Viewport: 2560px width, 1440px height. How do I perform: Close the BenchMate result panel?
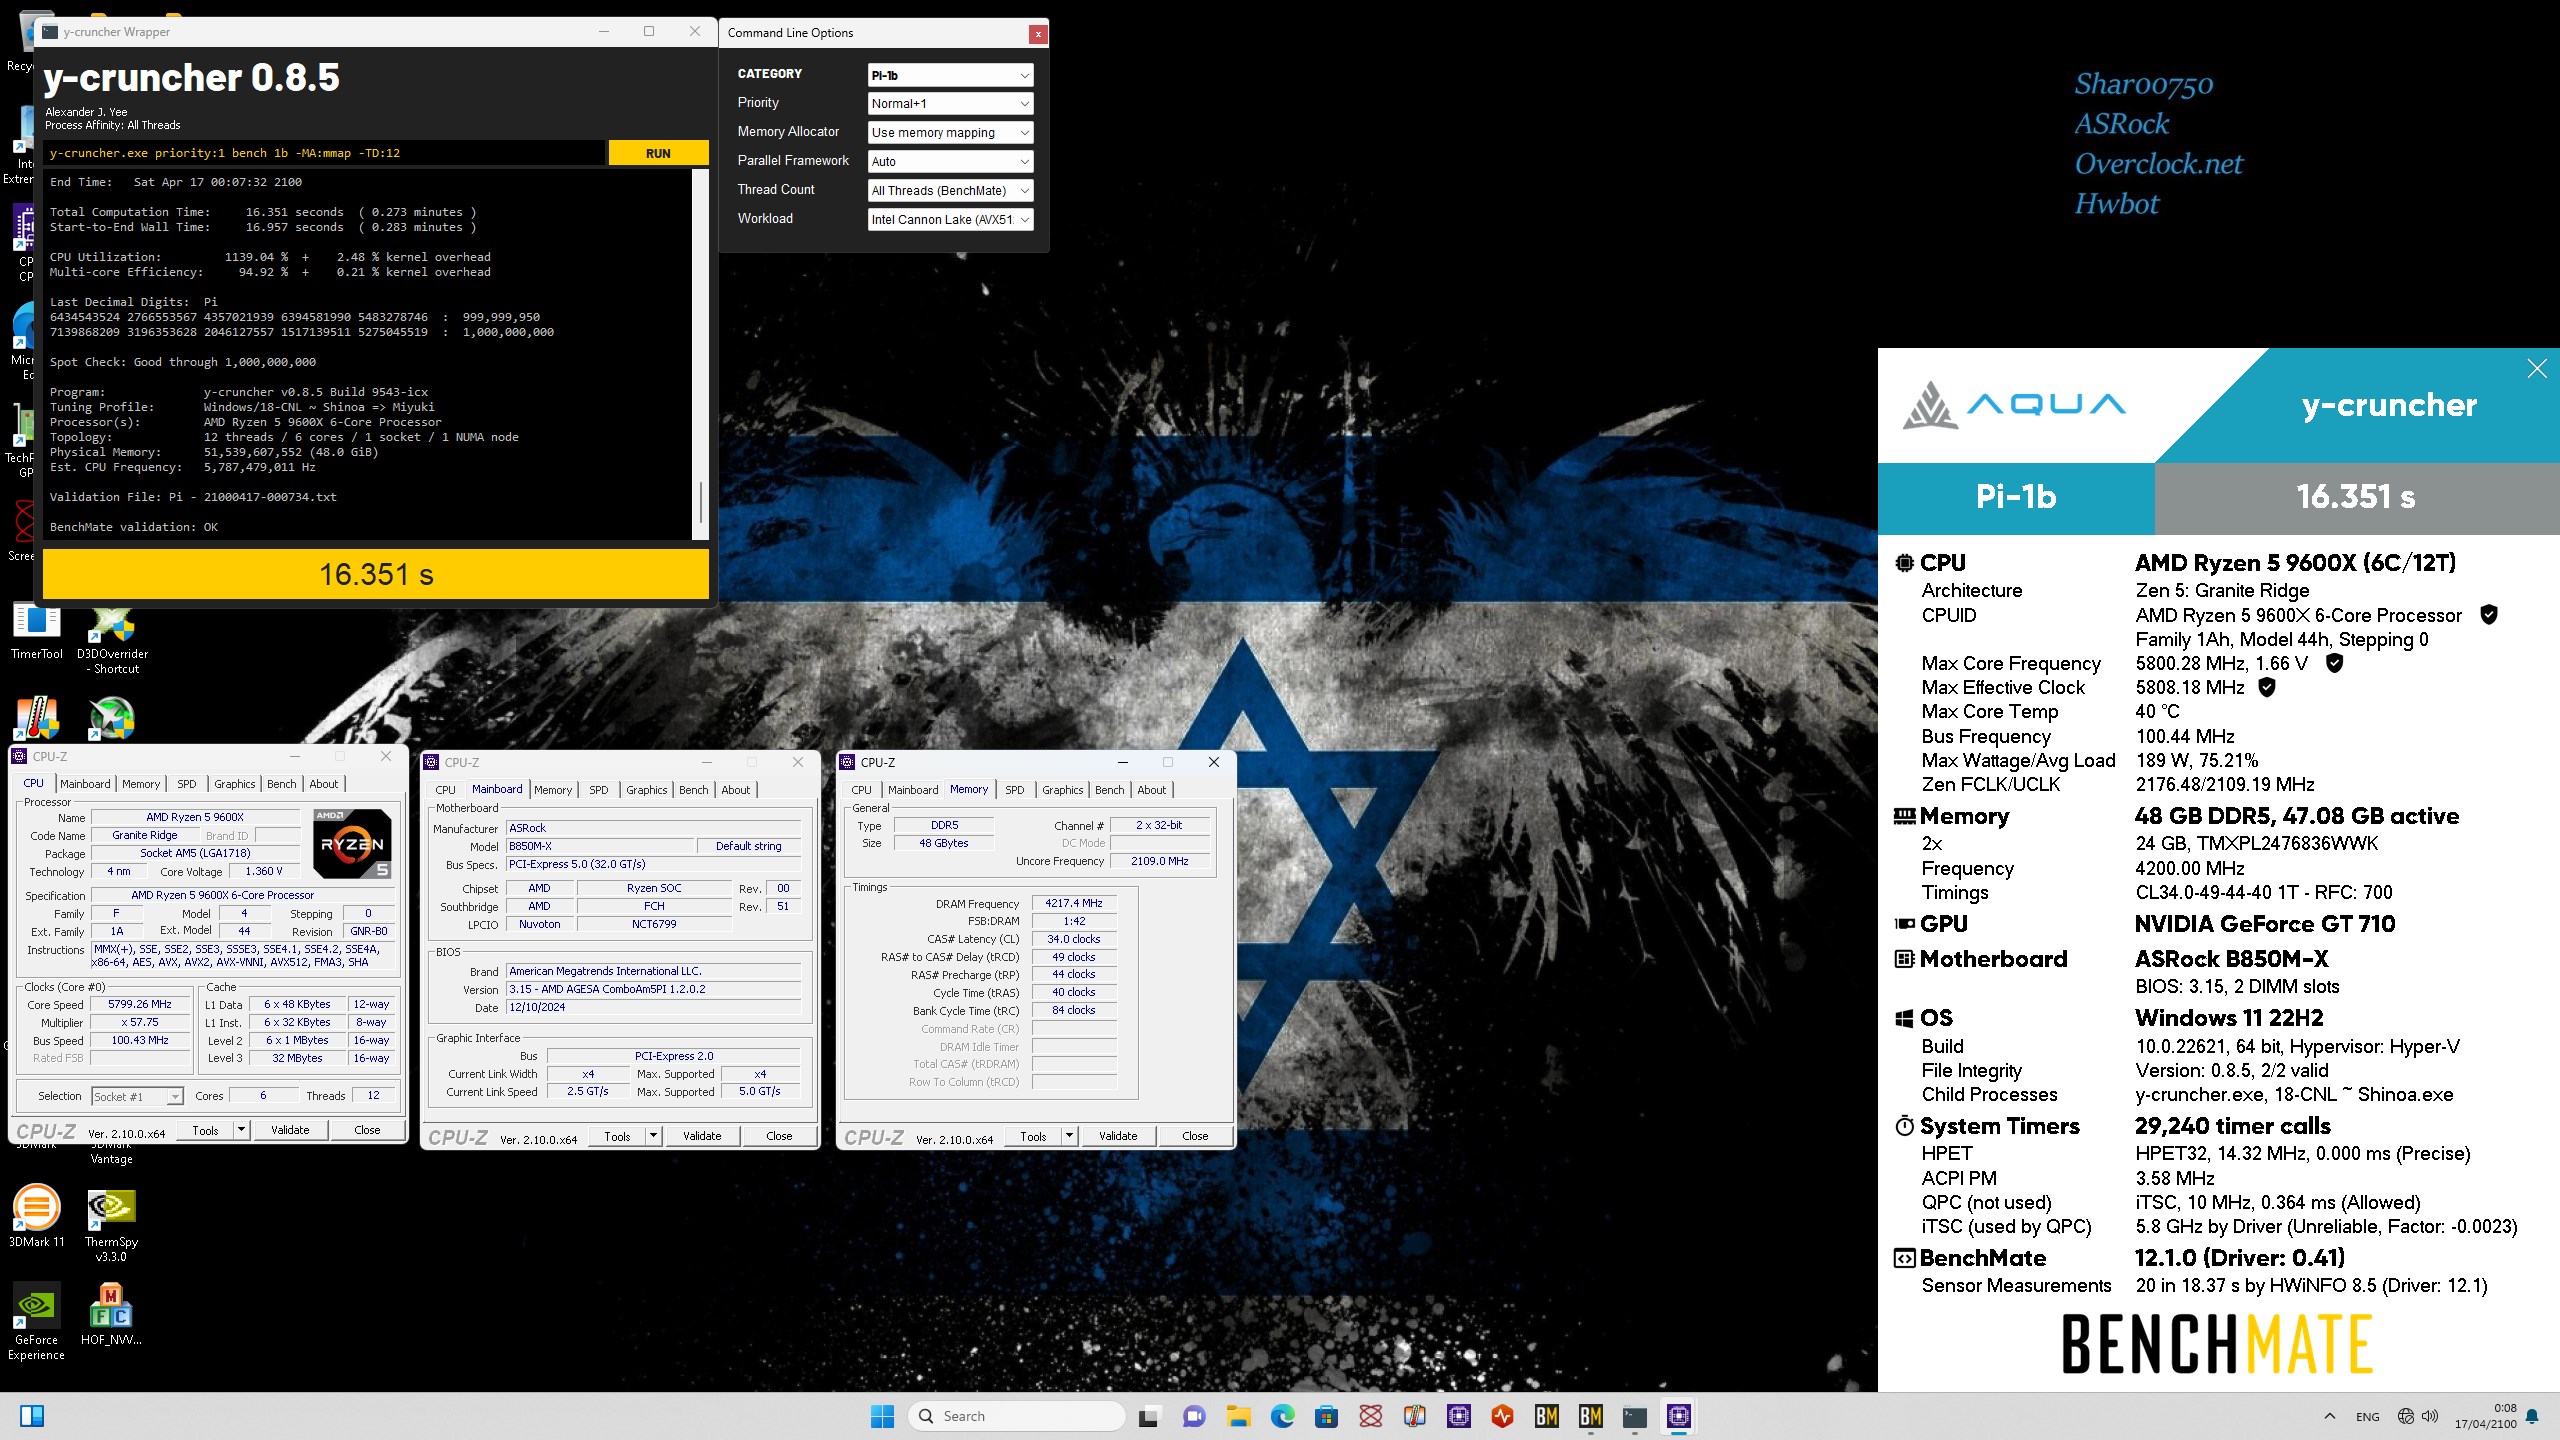pyautogui.click(x=2537, y=369)
